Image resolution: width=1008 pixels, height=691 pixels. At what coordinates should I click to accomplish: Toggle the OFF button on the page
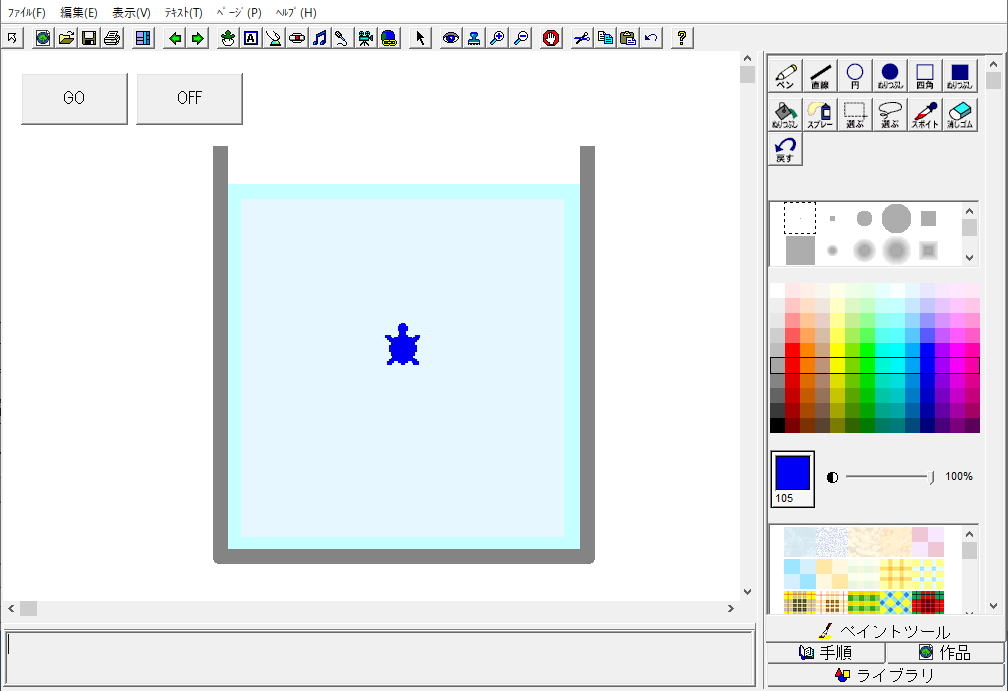190,98
